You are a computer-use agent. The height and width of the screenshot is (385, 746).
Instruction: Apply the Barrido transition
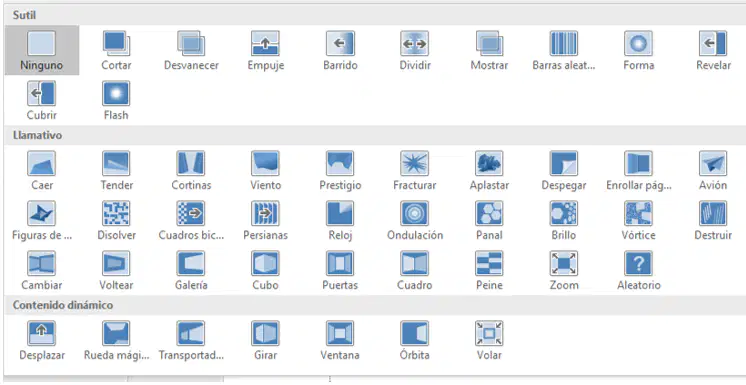point(340,50)
